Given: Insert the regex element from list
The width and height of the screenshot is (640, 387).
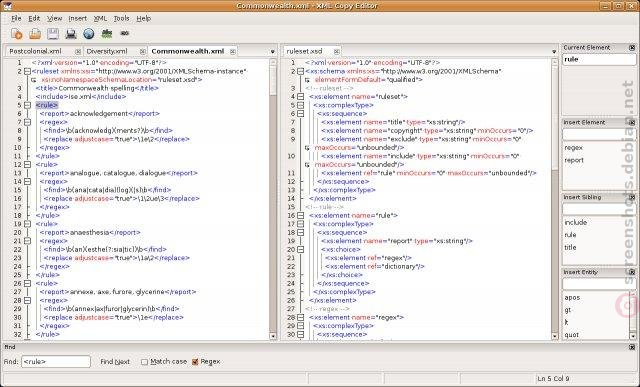Looking at the screenshot, I should (573, 148).
